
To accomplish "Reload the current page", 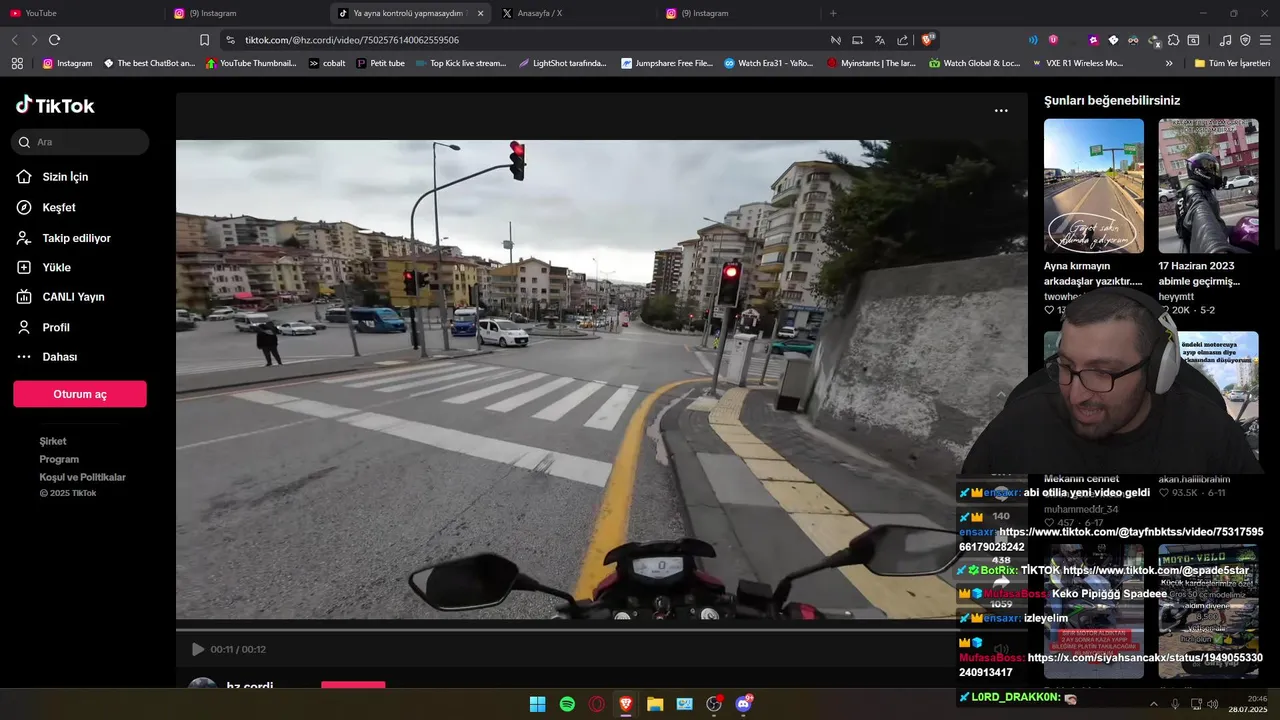I will click(54, 40).
